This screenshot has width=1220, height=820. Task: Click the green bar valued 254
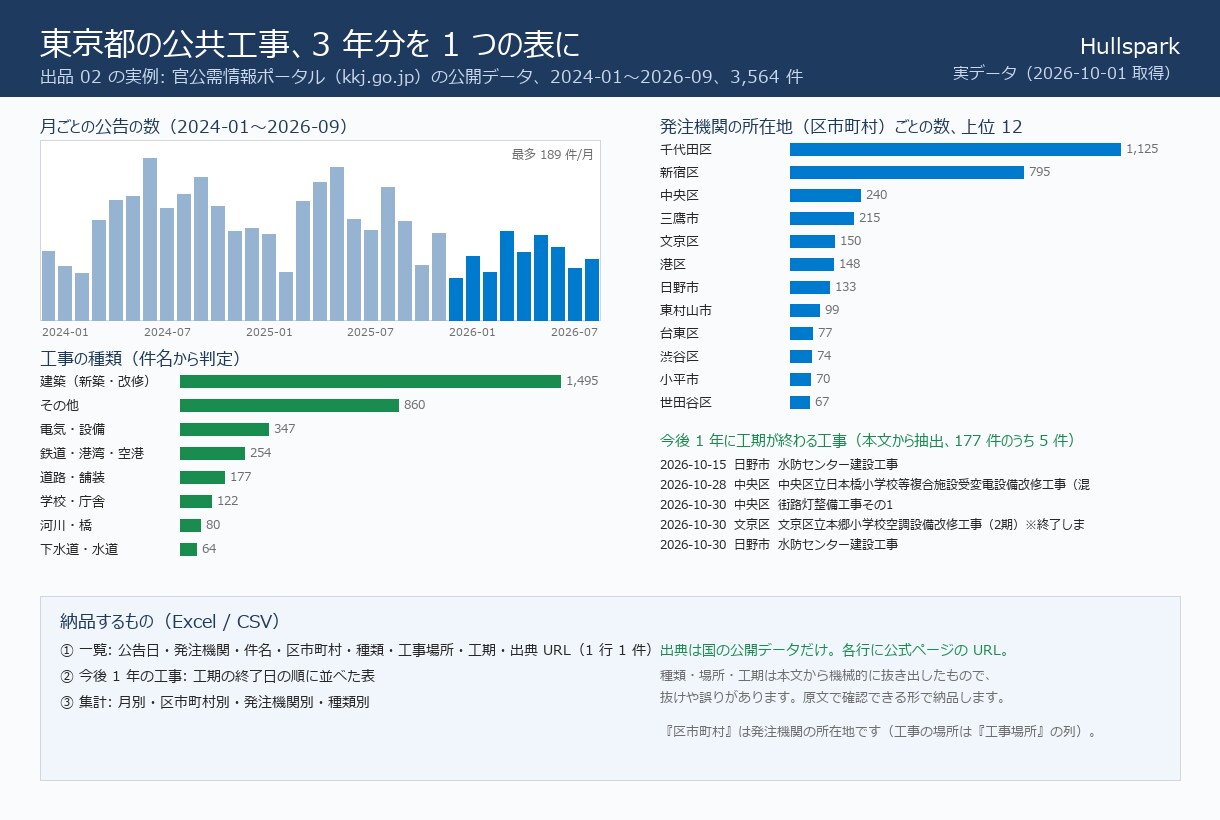coord(212,453)
